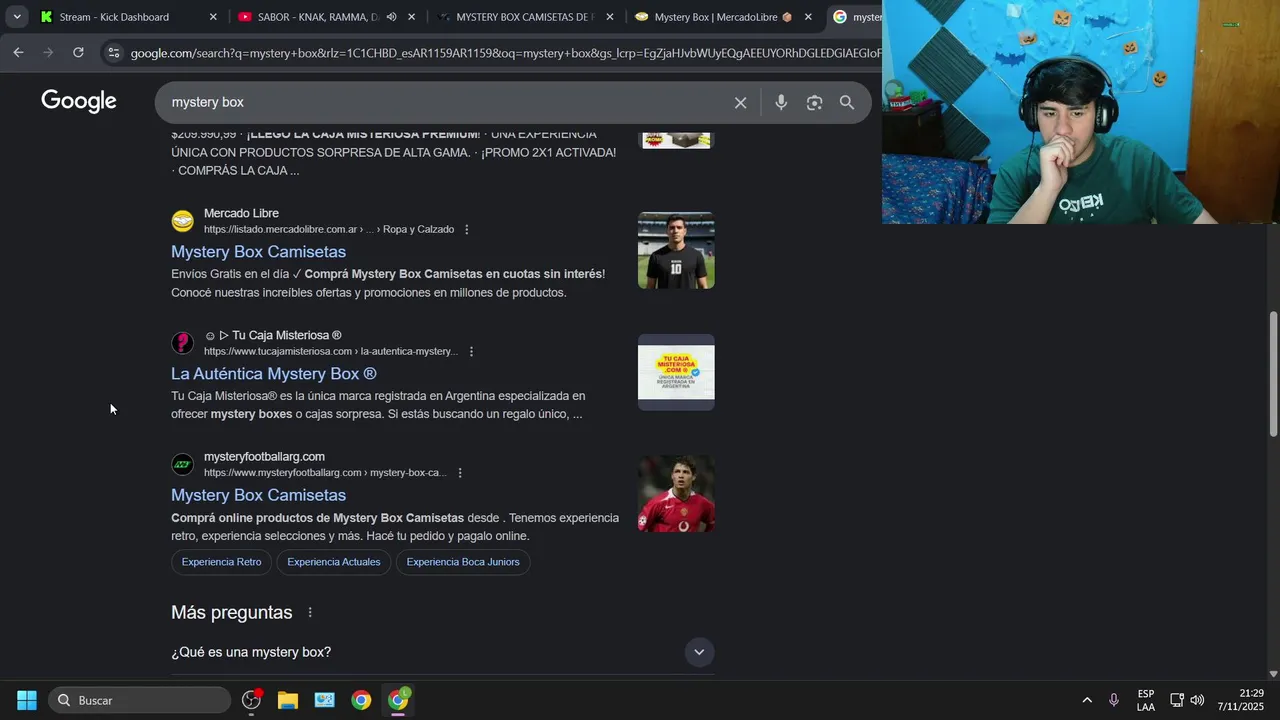Switch to the Stream - Kick Dashboard tab
Image resolution: width=1280 pixels, height=720 pixels.
(x=113, y=17)
